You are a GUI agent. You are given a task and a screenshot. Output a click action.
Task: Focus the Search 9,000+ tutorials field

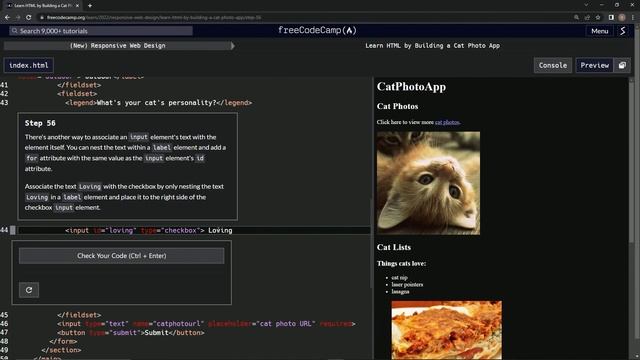click(x=102, y=31)
